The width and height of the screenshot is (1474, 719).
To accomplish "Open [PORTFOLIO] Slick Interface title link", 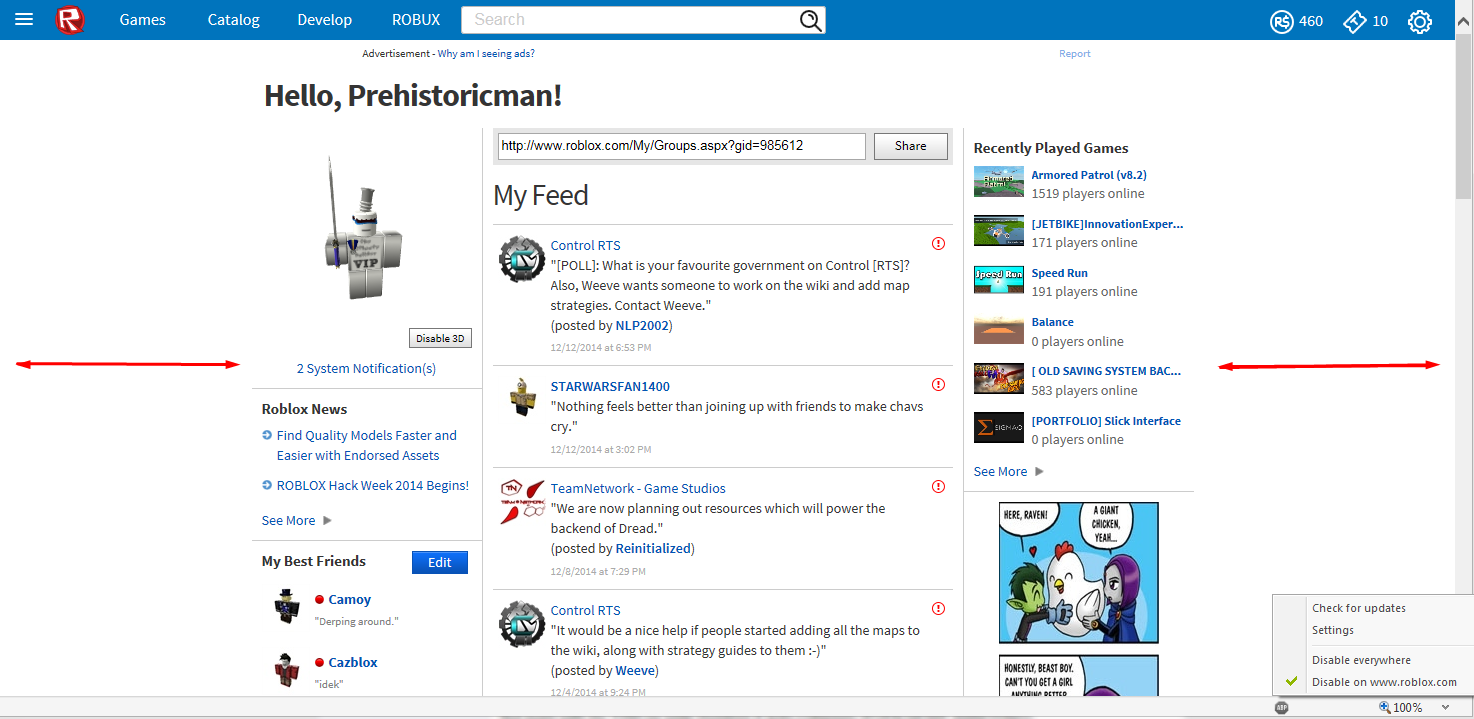I will (1106, 421).
